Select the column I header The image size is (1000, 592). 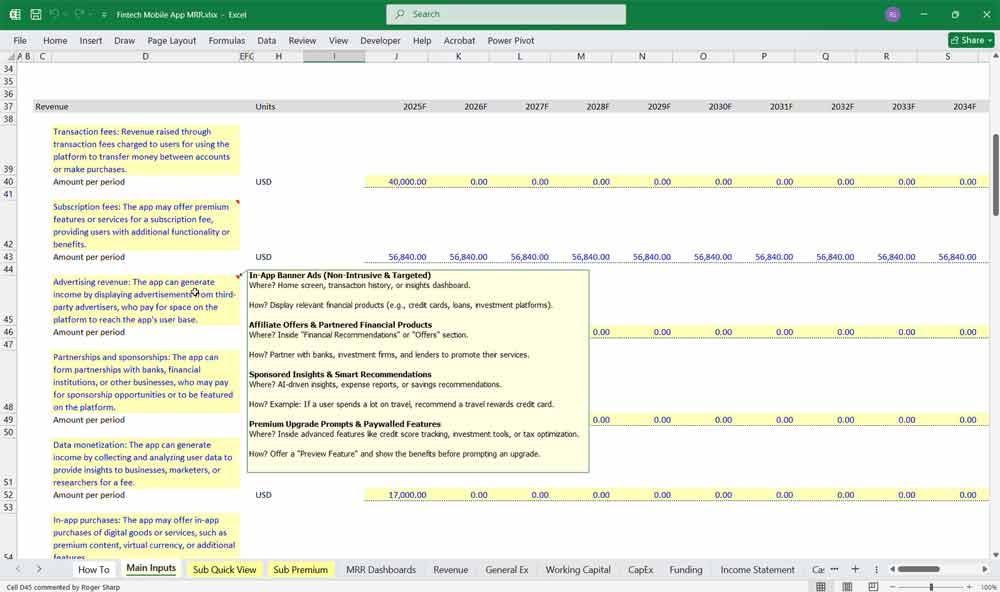pos(334,56)
